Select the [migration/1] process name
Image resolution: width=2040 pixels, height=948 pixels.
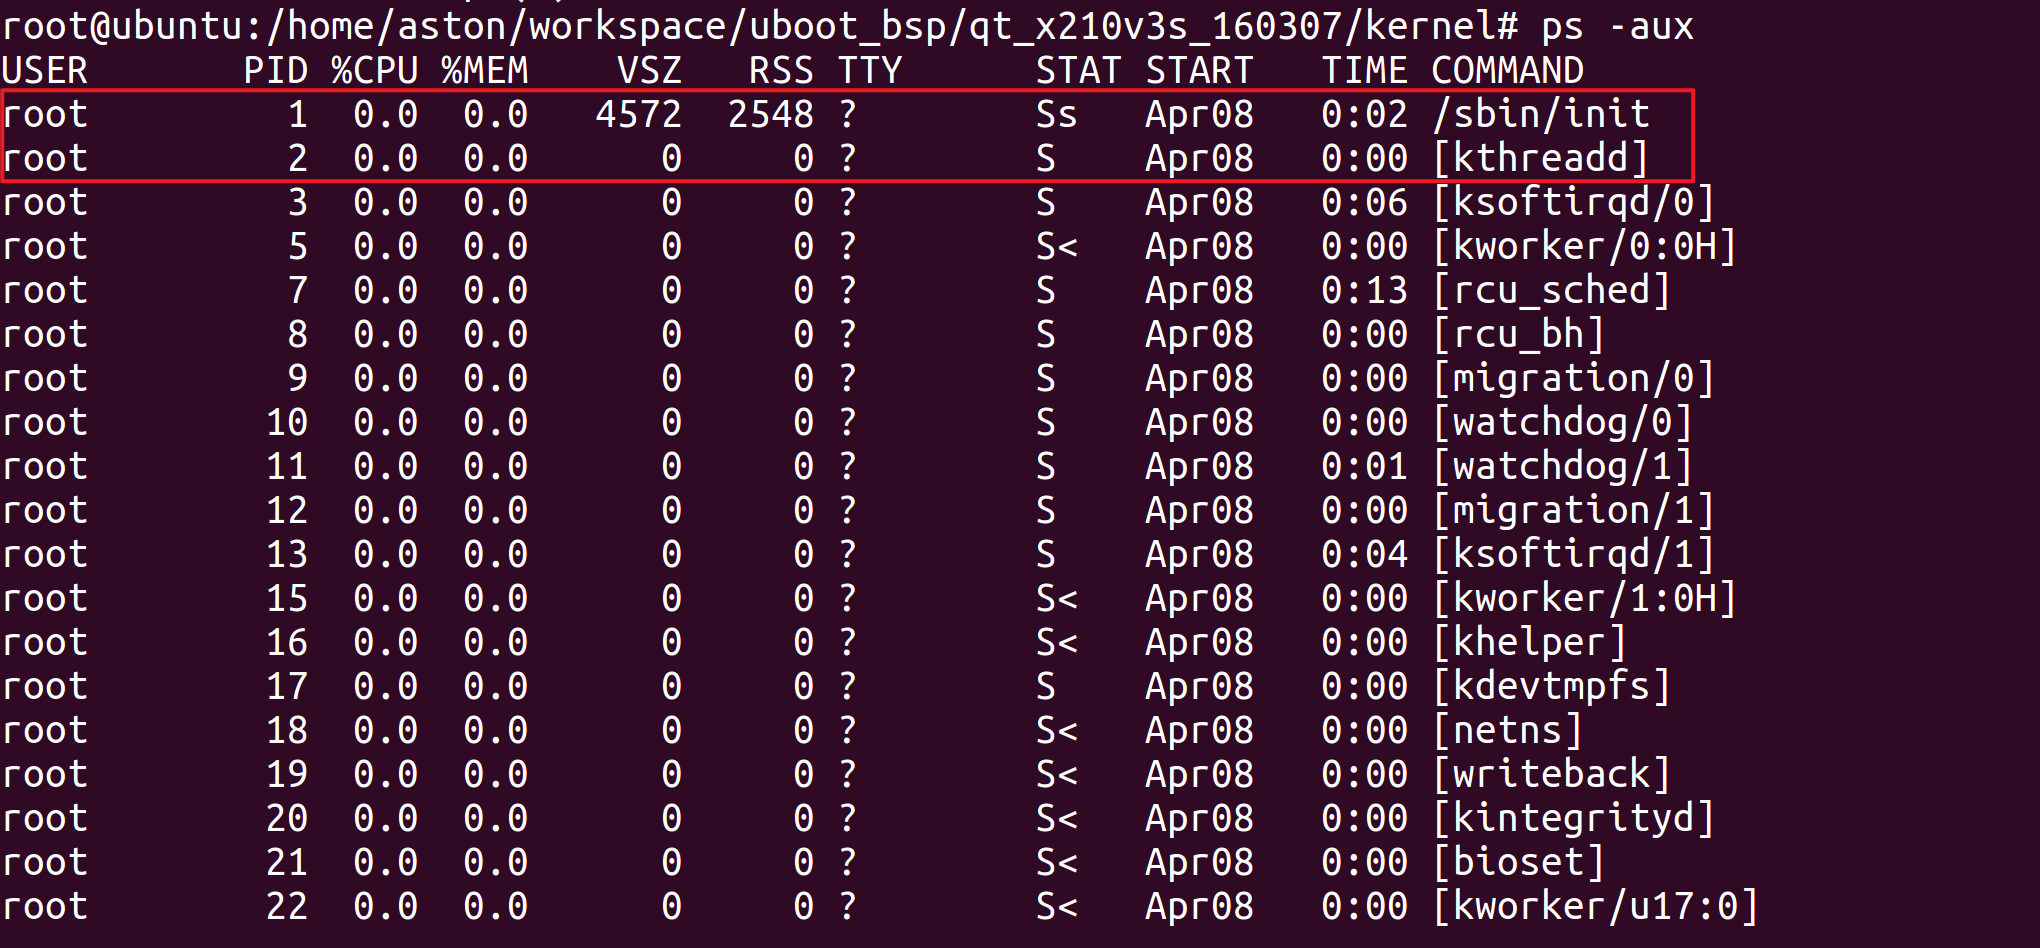tap(1574, 510)
